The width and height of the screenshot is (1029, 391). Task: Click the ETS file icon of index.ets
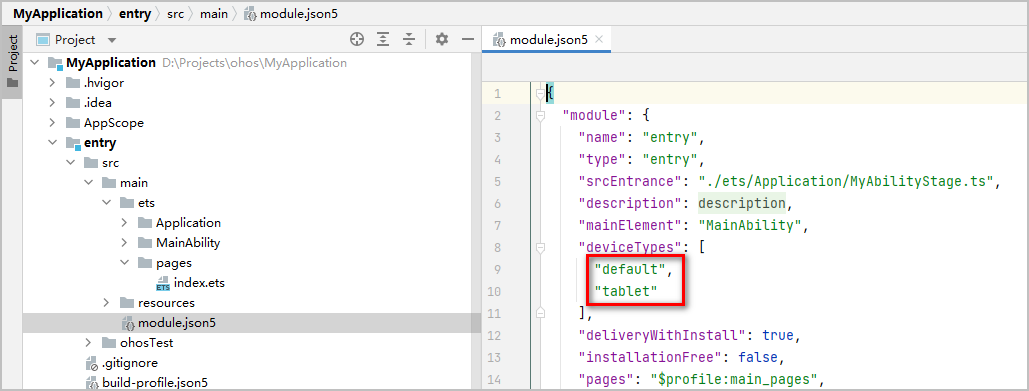point(162,283)
